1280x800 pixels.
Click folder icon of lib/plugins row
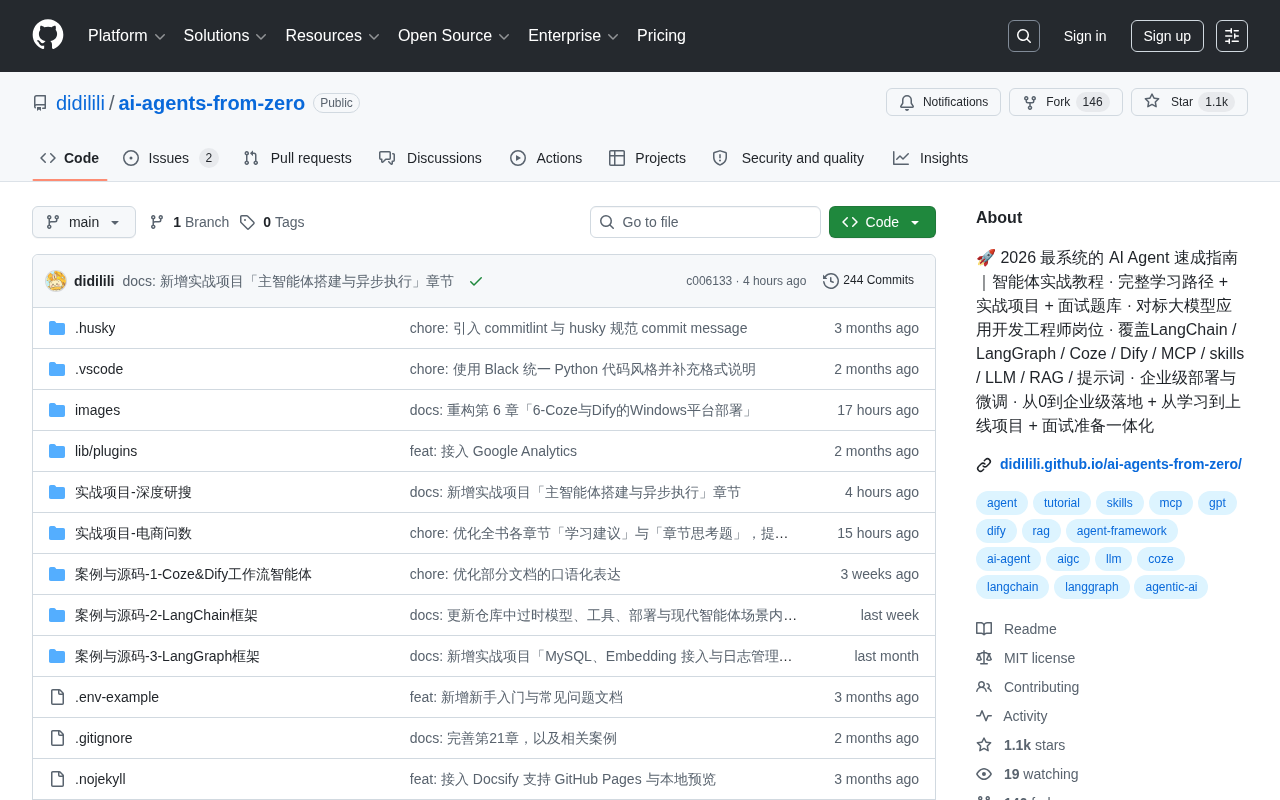57,451
